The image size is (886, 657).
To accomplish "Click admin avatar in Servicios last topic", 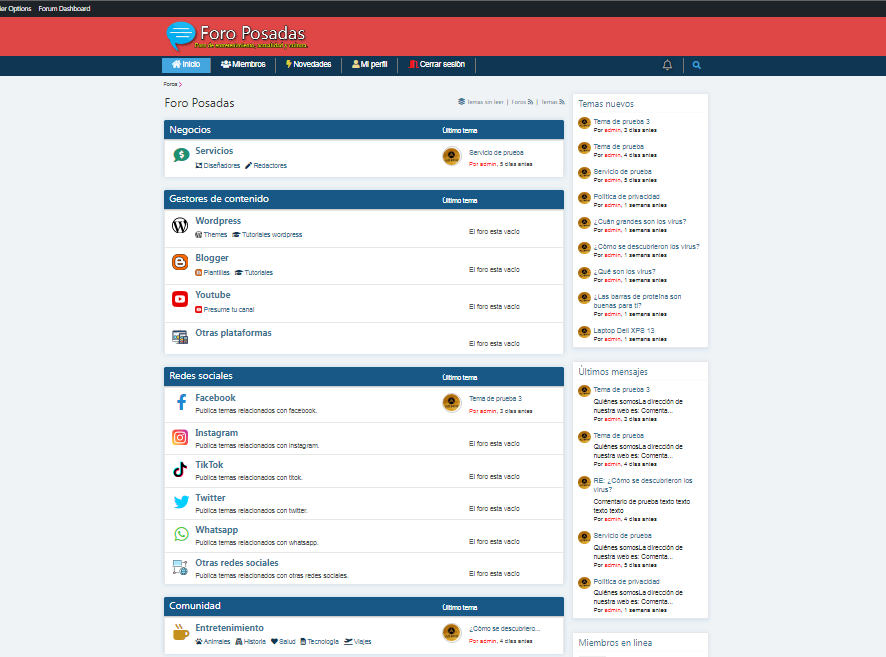I will (451, 156).
